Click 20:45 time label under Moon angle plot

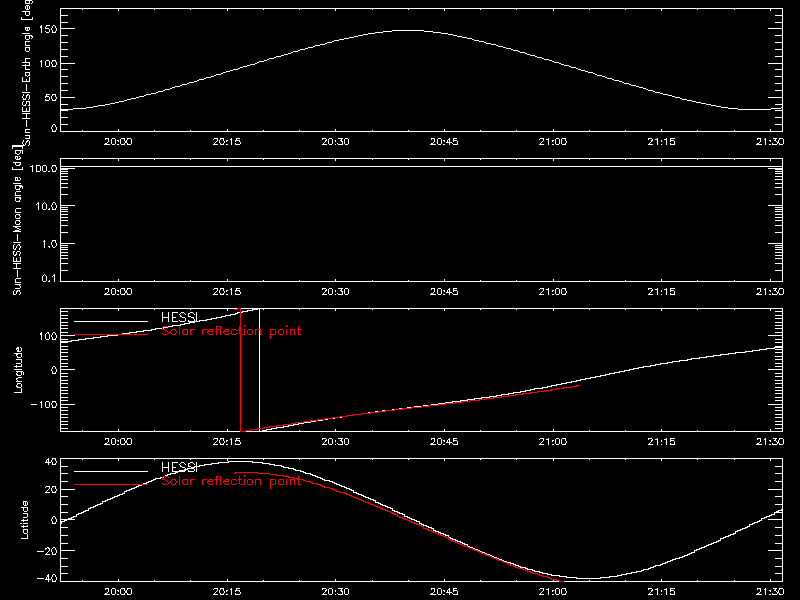[444, 291]
